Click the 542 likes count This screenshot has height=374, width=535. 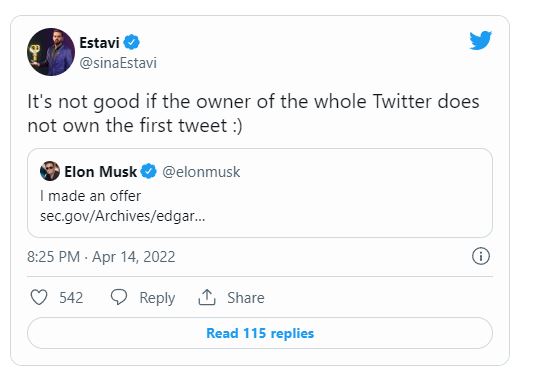[71, 298]
